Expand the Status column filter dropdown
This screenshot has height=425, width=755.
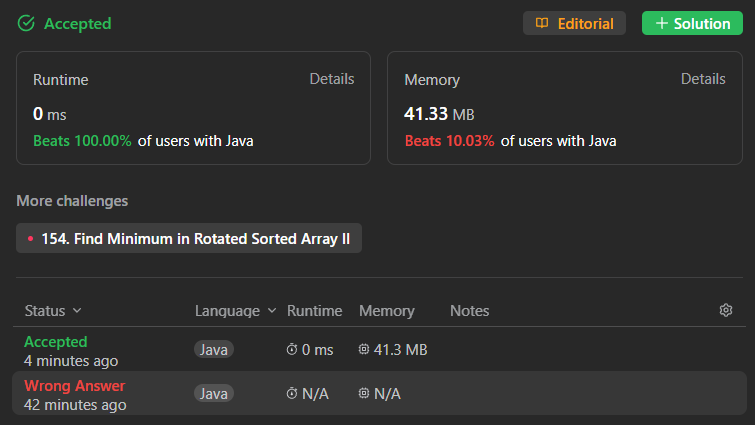tap(77, 311)
